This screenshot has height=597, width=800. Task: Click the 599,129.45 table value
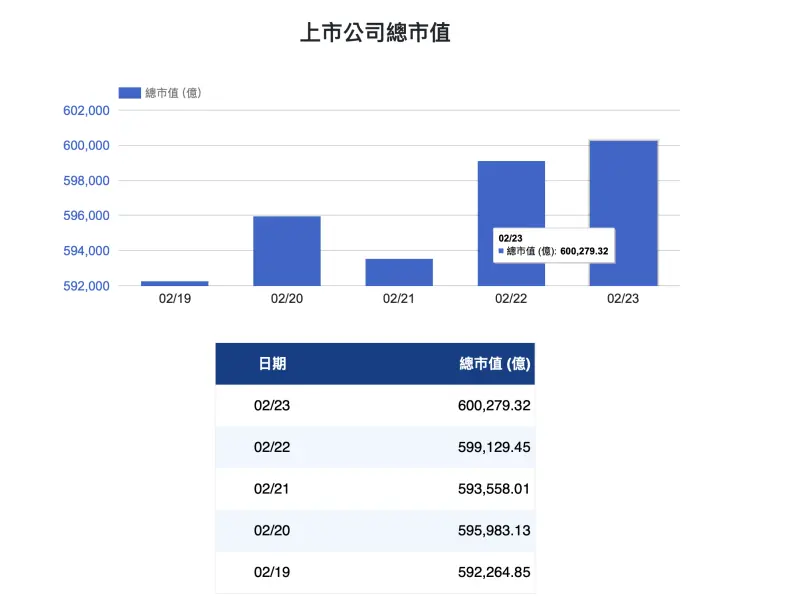494,447
